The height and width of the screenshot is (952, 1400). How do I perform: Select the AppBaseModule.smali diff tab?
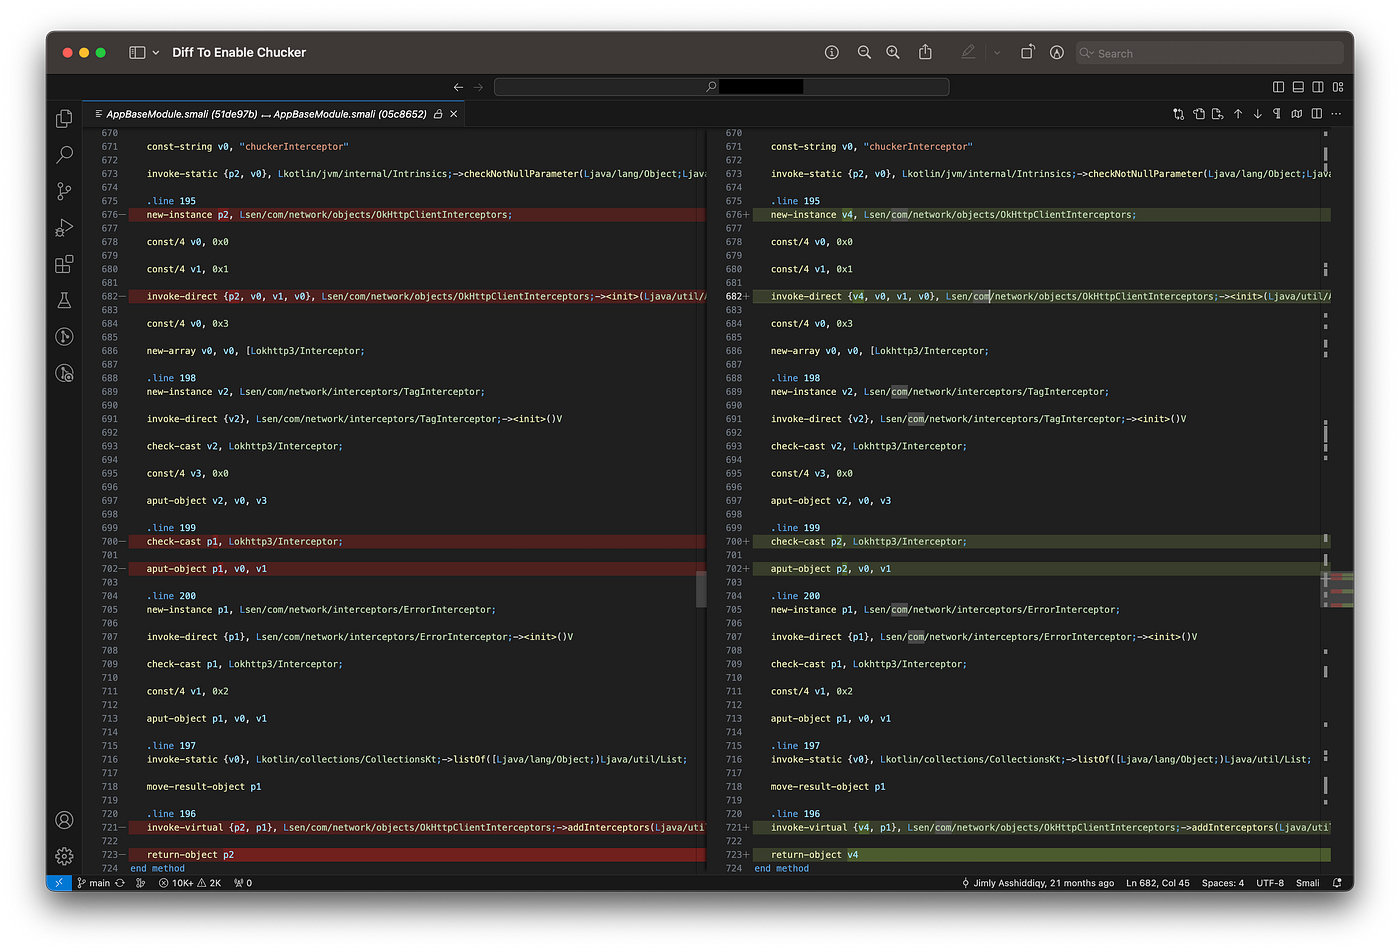pos(267,114)
